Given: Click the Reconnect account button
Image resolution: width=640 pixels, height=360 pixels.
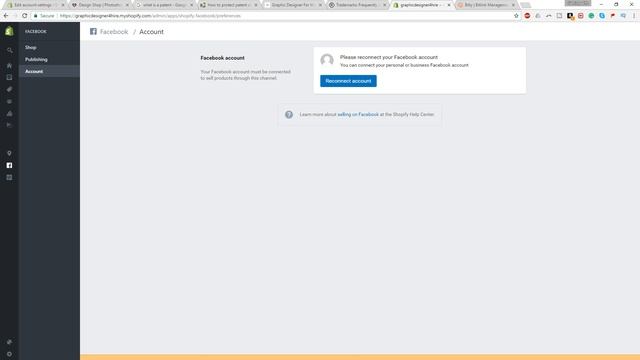Looking at the screenshot, I should (348, 81).
